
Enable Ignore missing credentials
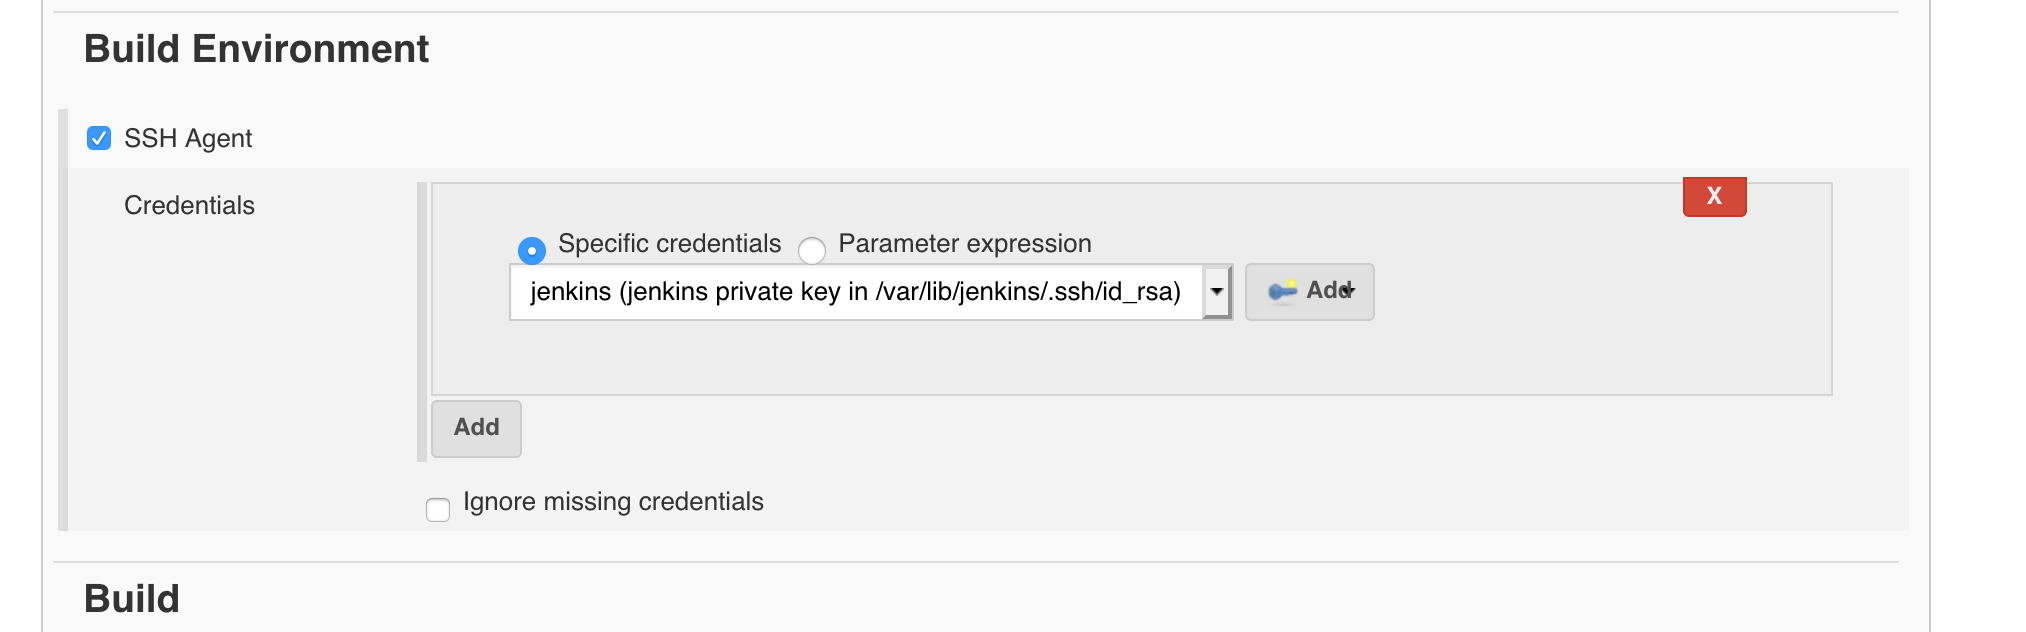tap(437, 509)
